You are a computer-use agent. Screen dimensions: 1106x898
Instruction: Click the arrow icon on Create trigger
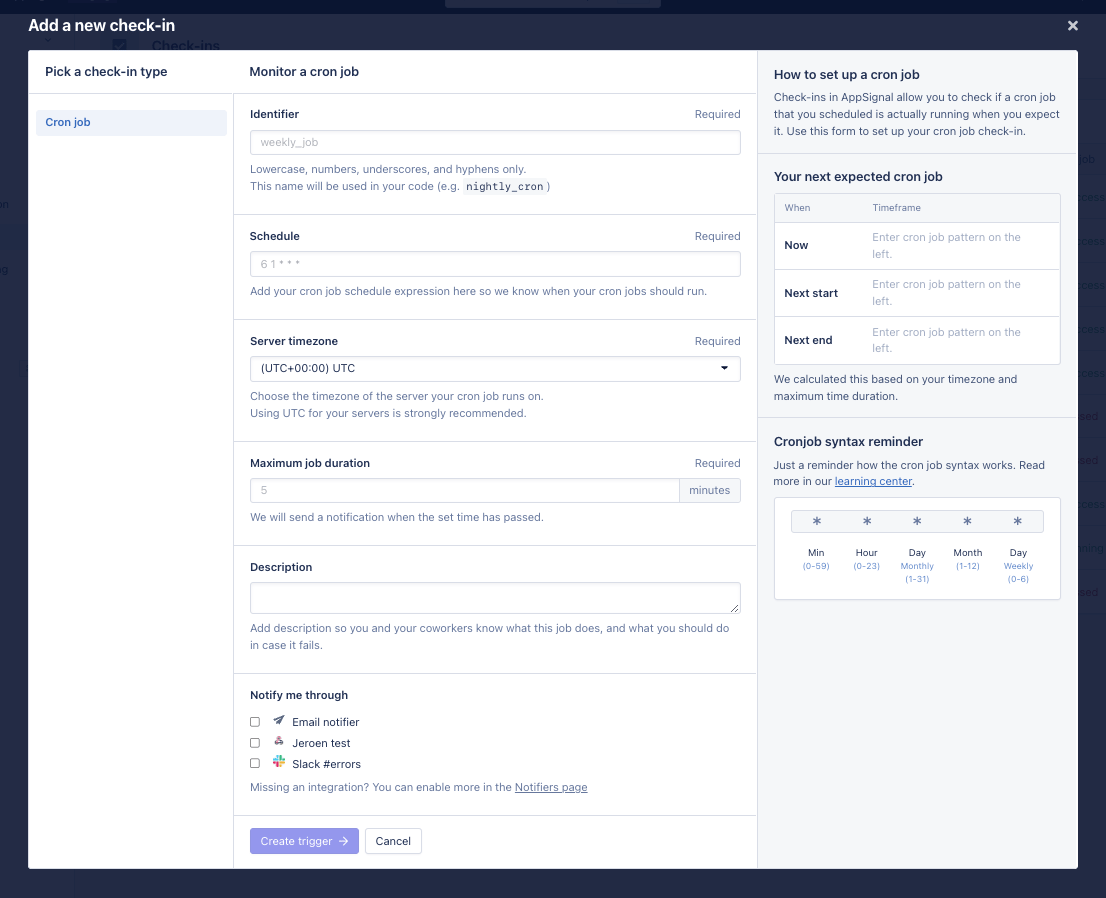(344, 841)
